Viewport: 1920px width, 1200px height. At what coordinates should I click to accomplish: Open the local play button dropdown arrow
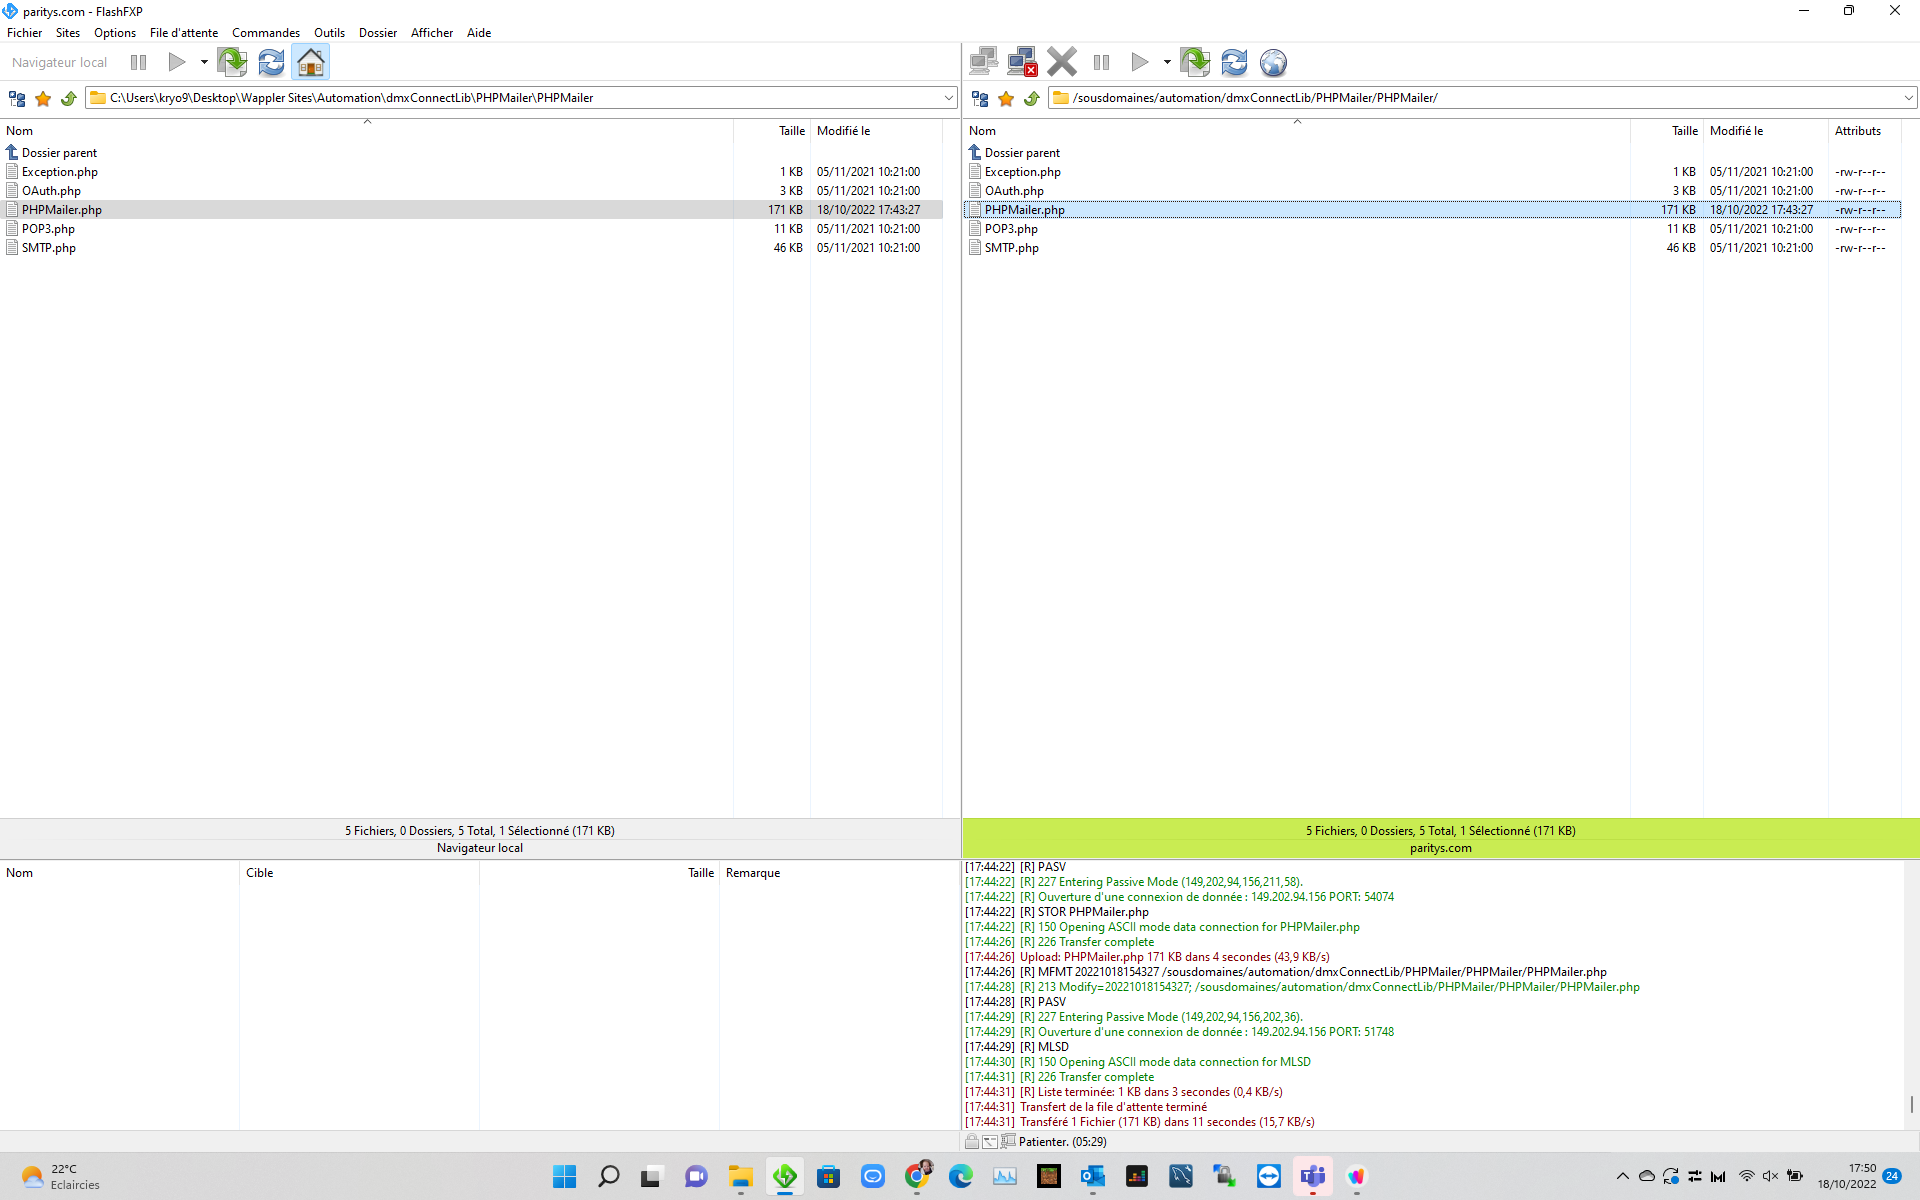click(x=204, y=62)
